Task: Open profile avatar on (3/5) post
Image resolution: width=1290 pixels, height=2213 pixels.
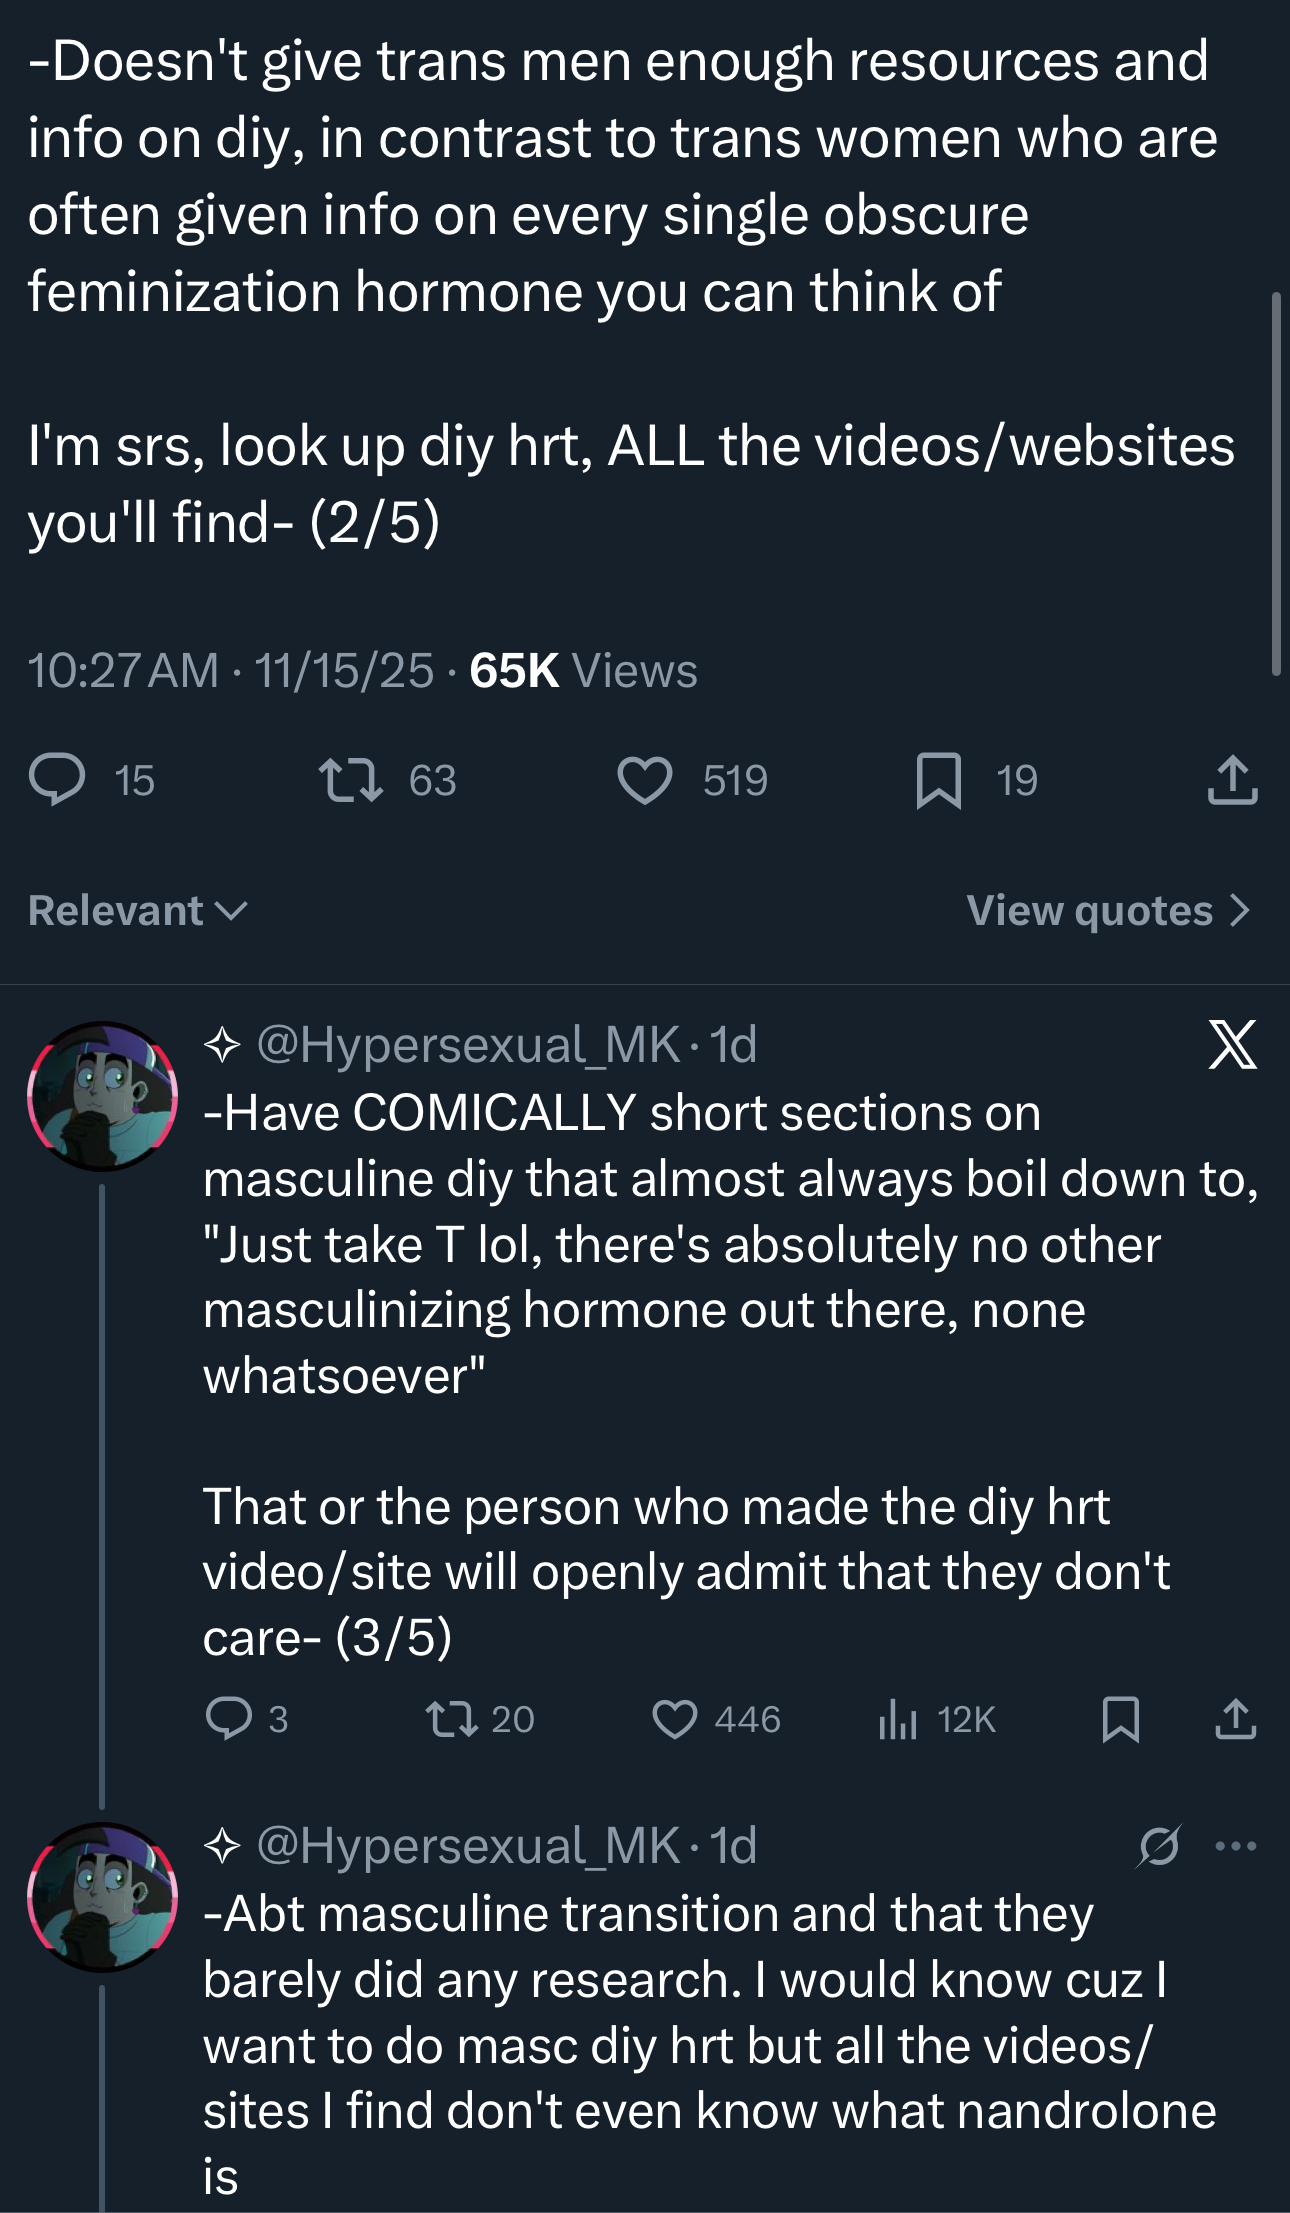Action: coord(103,1096)
